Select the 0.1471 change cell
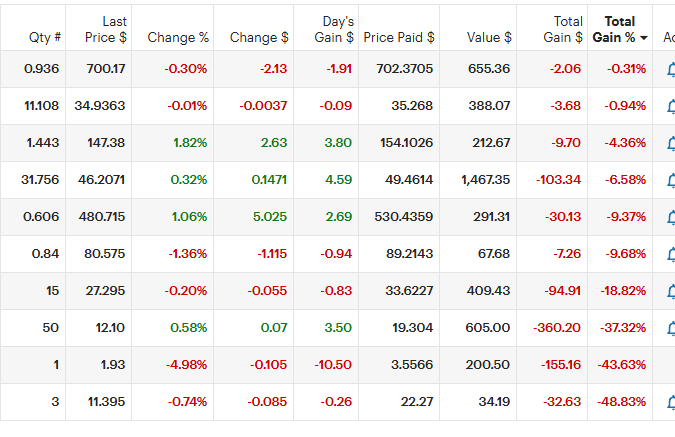The height and width of the screenshot is (437, 675). tap(254, 180)
